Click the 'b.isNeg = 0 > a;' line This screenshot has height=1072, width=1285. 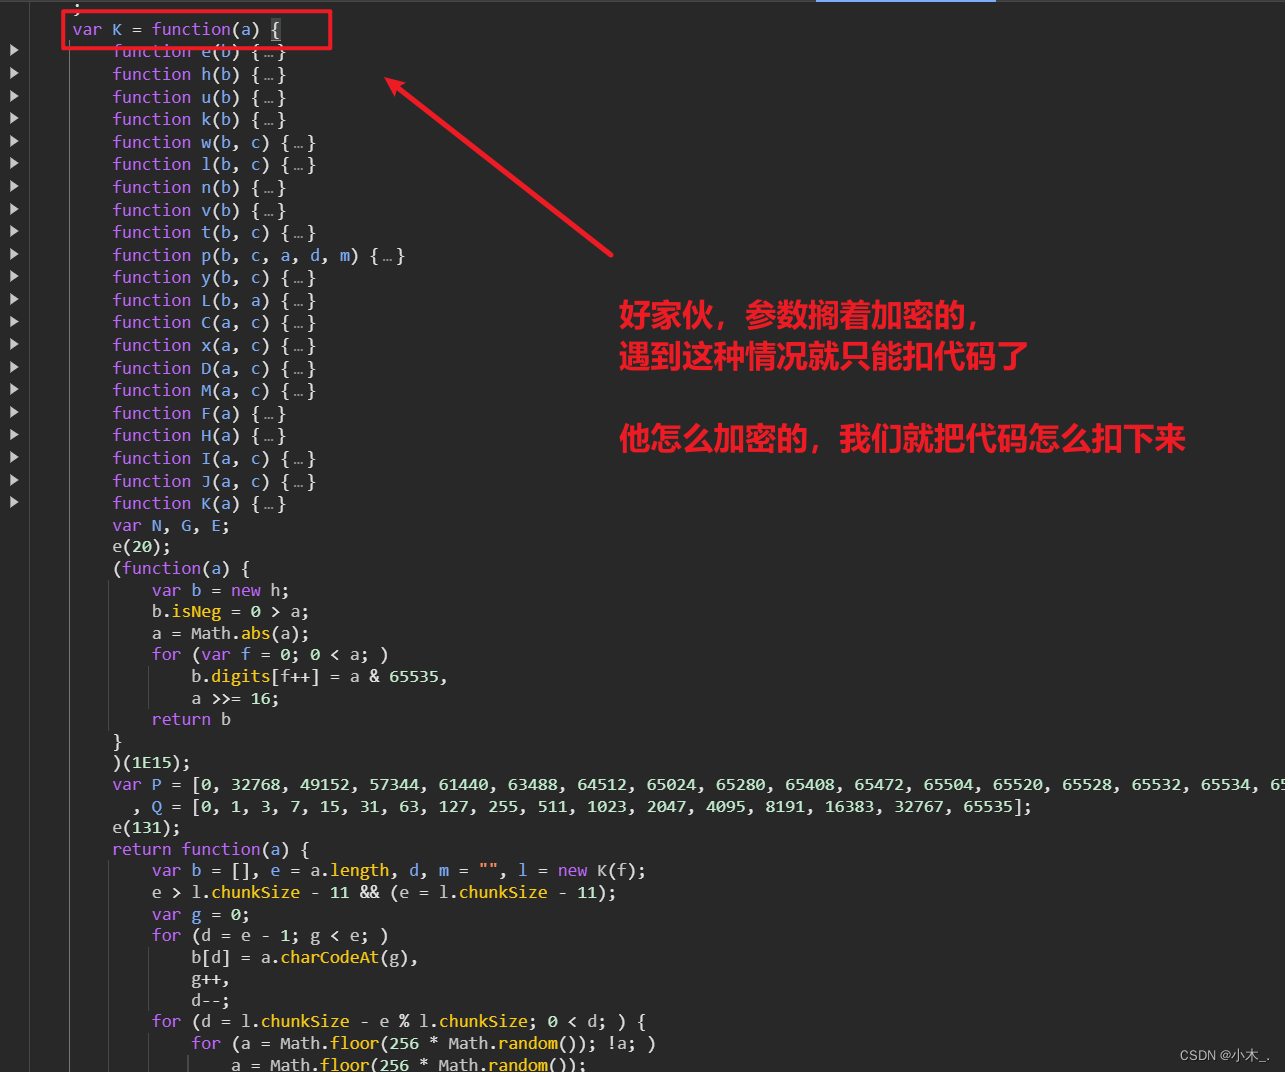pyautogui.click(x=230, y=612)
